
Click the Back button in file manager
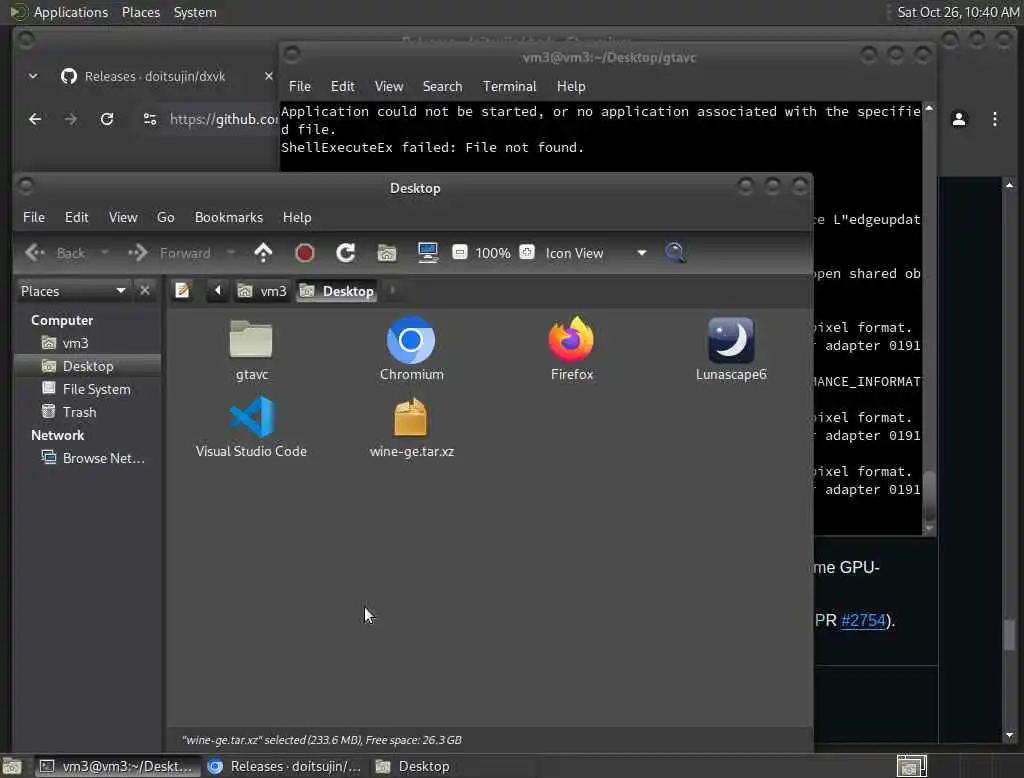tap(56, 253)
